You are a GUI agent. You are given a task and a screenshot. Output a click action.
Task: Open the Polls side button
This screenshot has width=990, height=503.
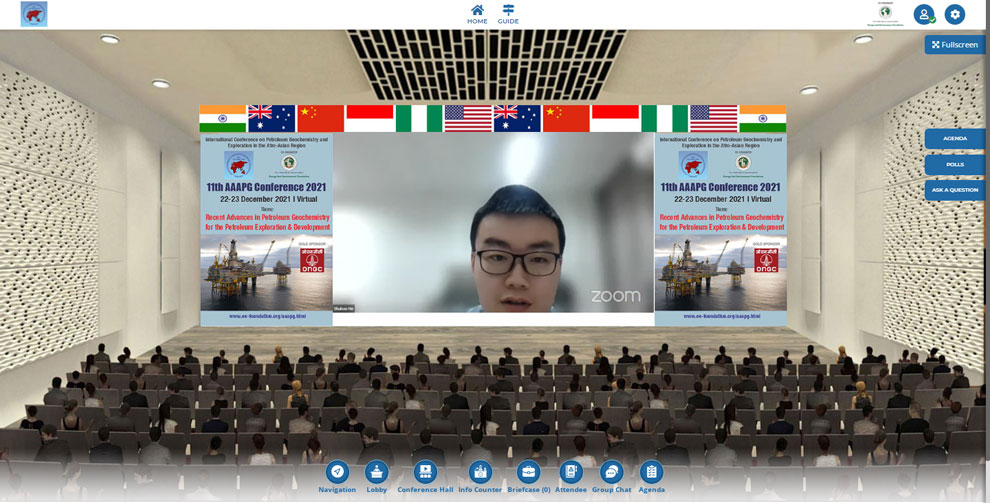click(x=955, y=165)
